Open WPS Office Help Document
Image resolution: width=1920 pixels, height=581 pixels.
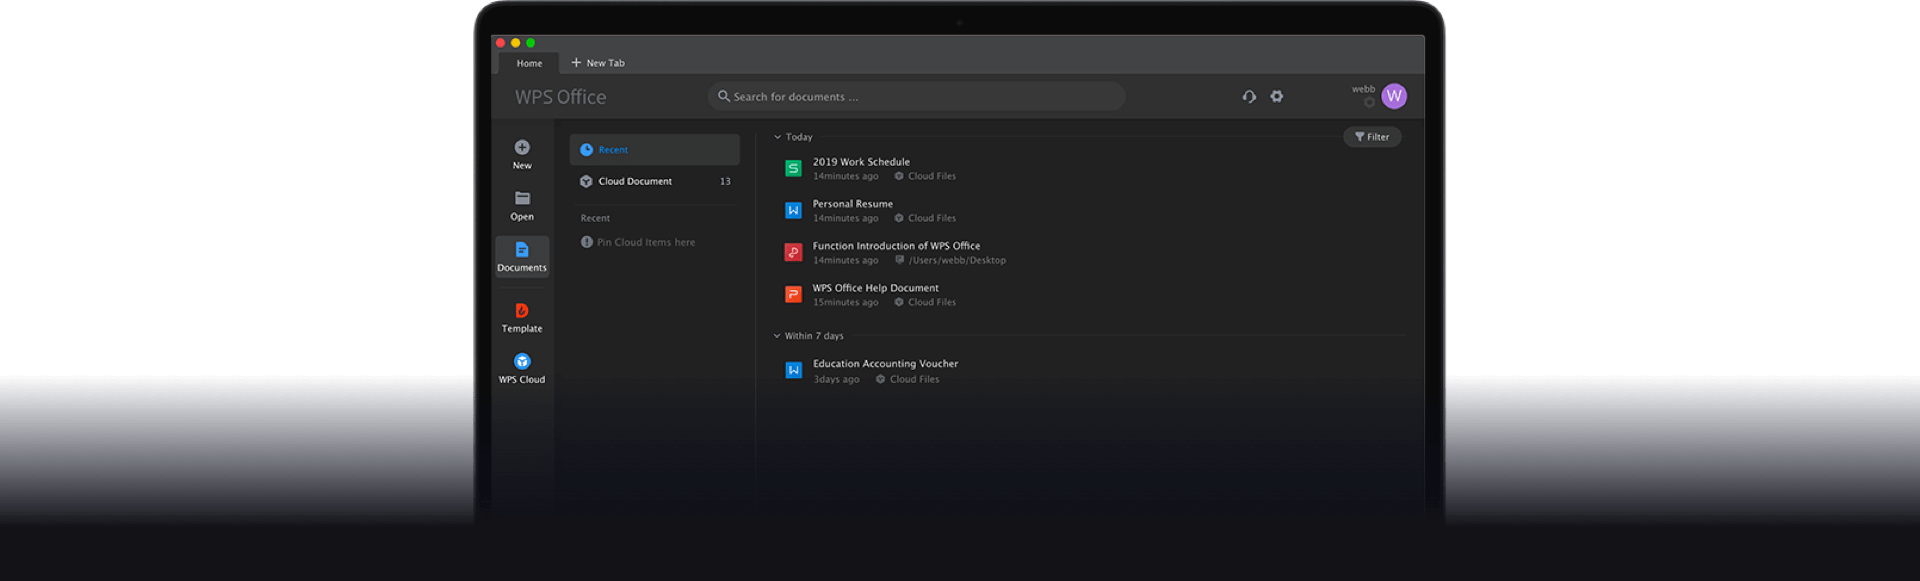(875, 288)
